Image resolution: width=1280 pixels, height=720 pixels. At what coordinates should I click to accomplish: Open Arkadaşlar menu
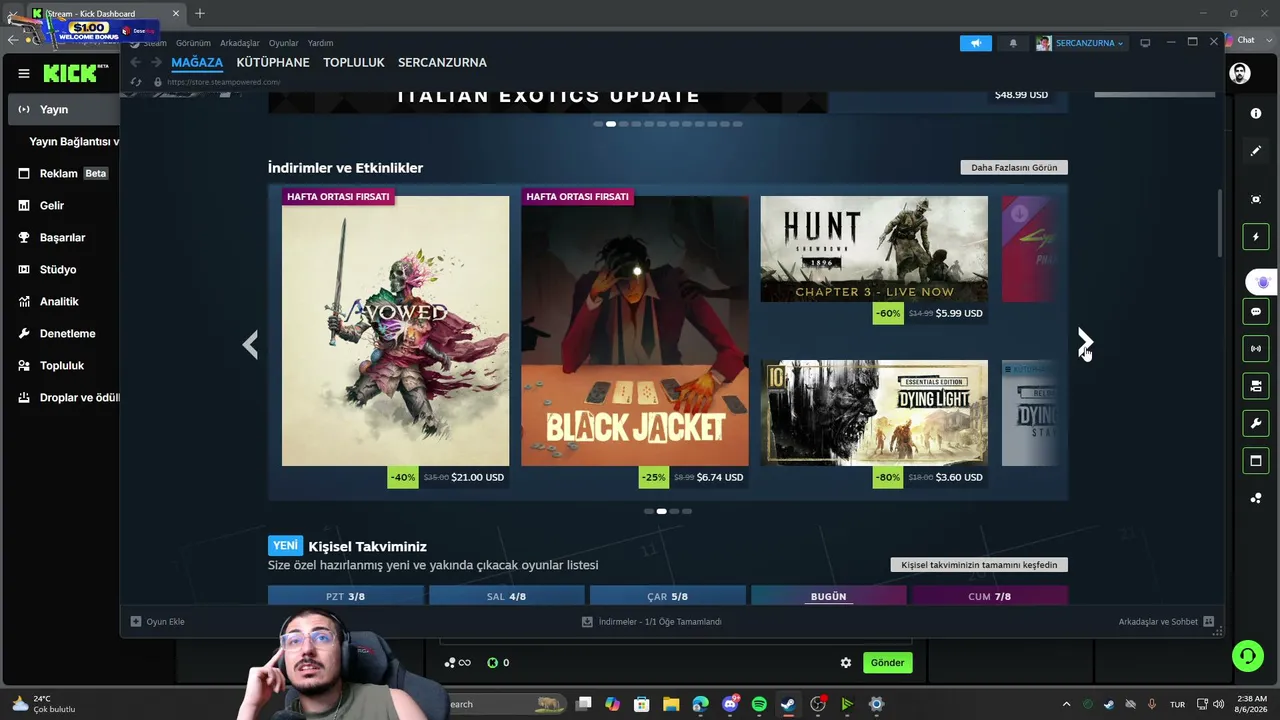pyautogui.click(x=240, y=43)
